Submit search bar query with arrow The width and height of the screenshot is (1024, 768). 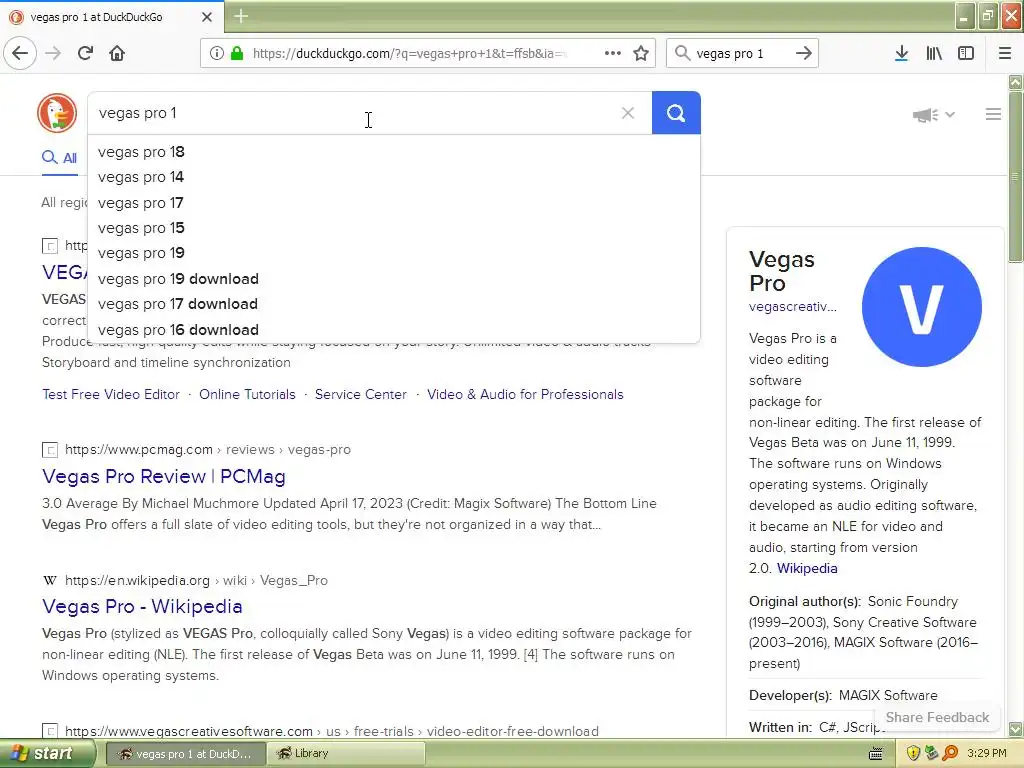804,53
